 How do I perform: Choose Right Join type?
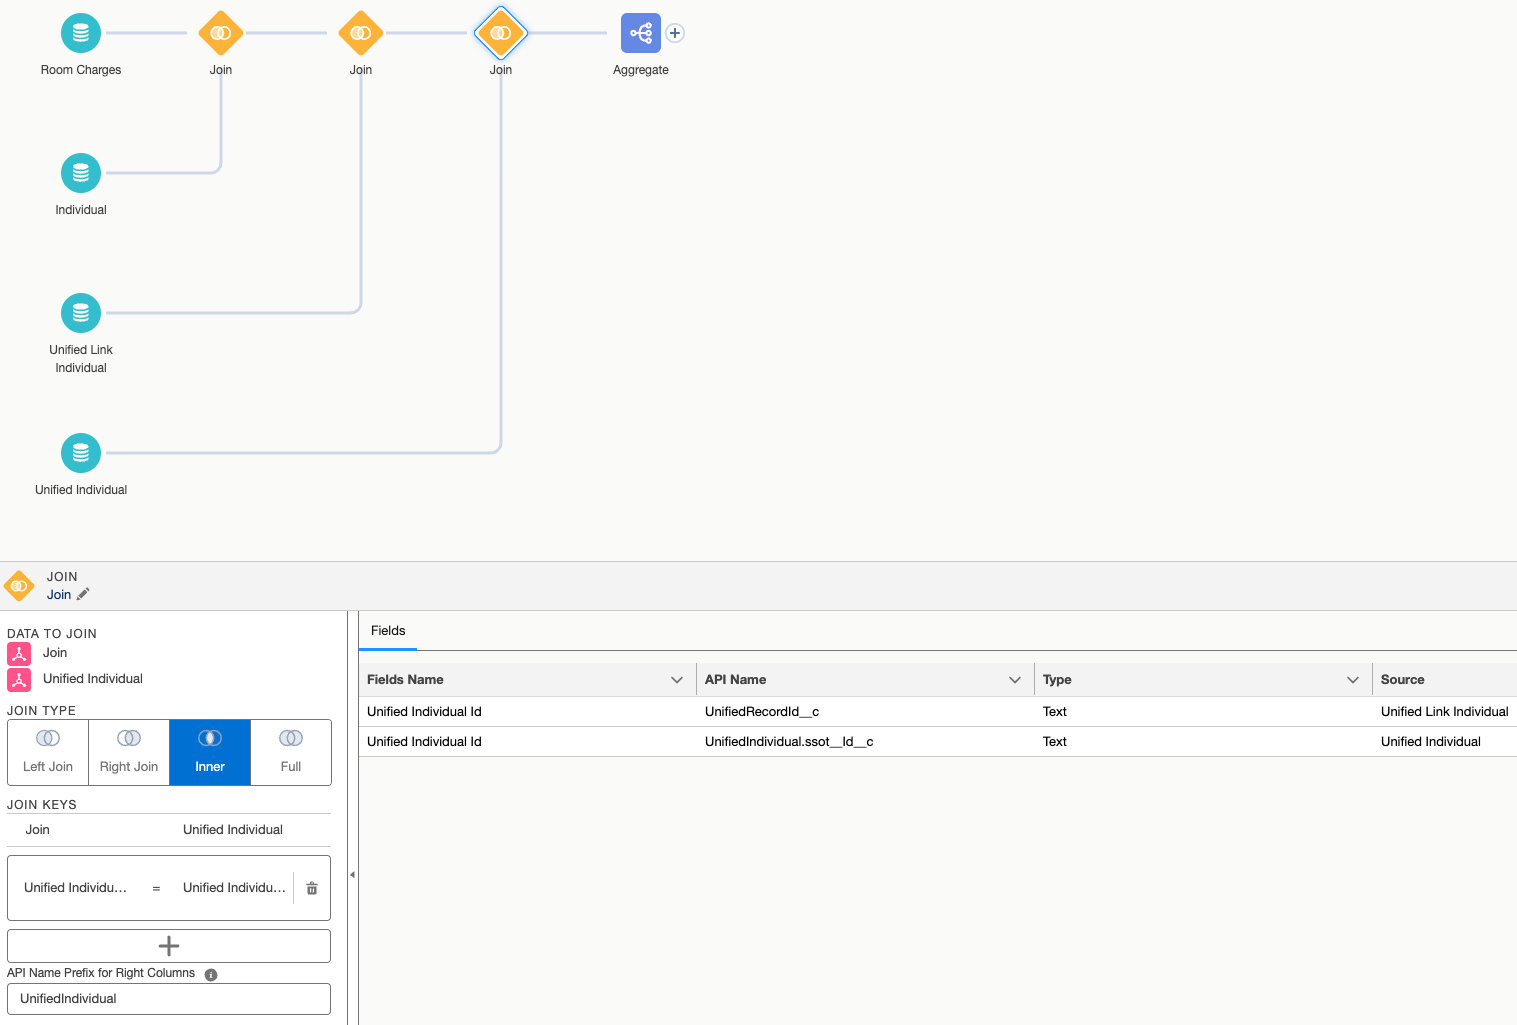(129, 752)
